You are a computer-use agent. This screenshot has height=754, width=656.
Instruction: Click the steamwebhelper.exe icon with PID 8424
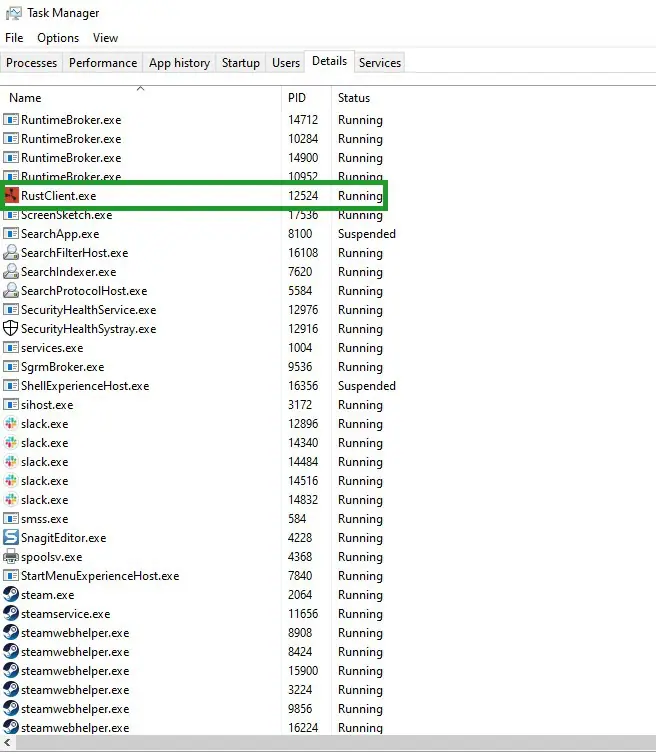[x=11, y=651]
